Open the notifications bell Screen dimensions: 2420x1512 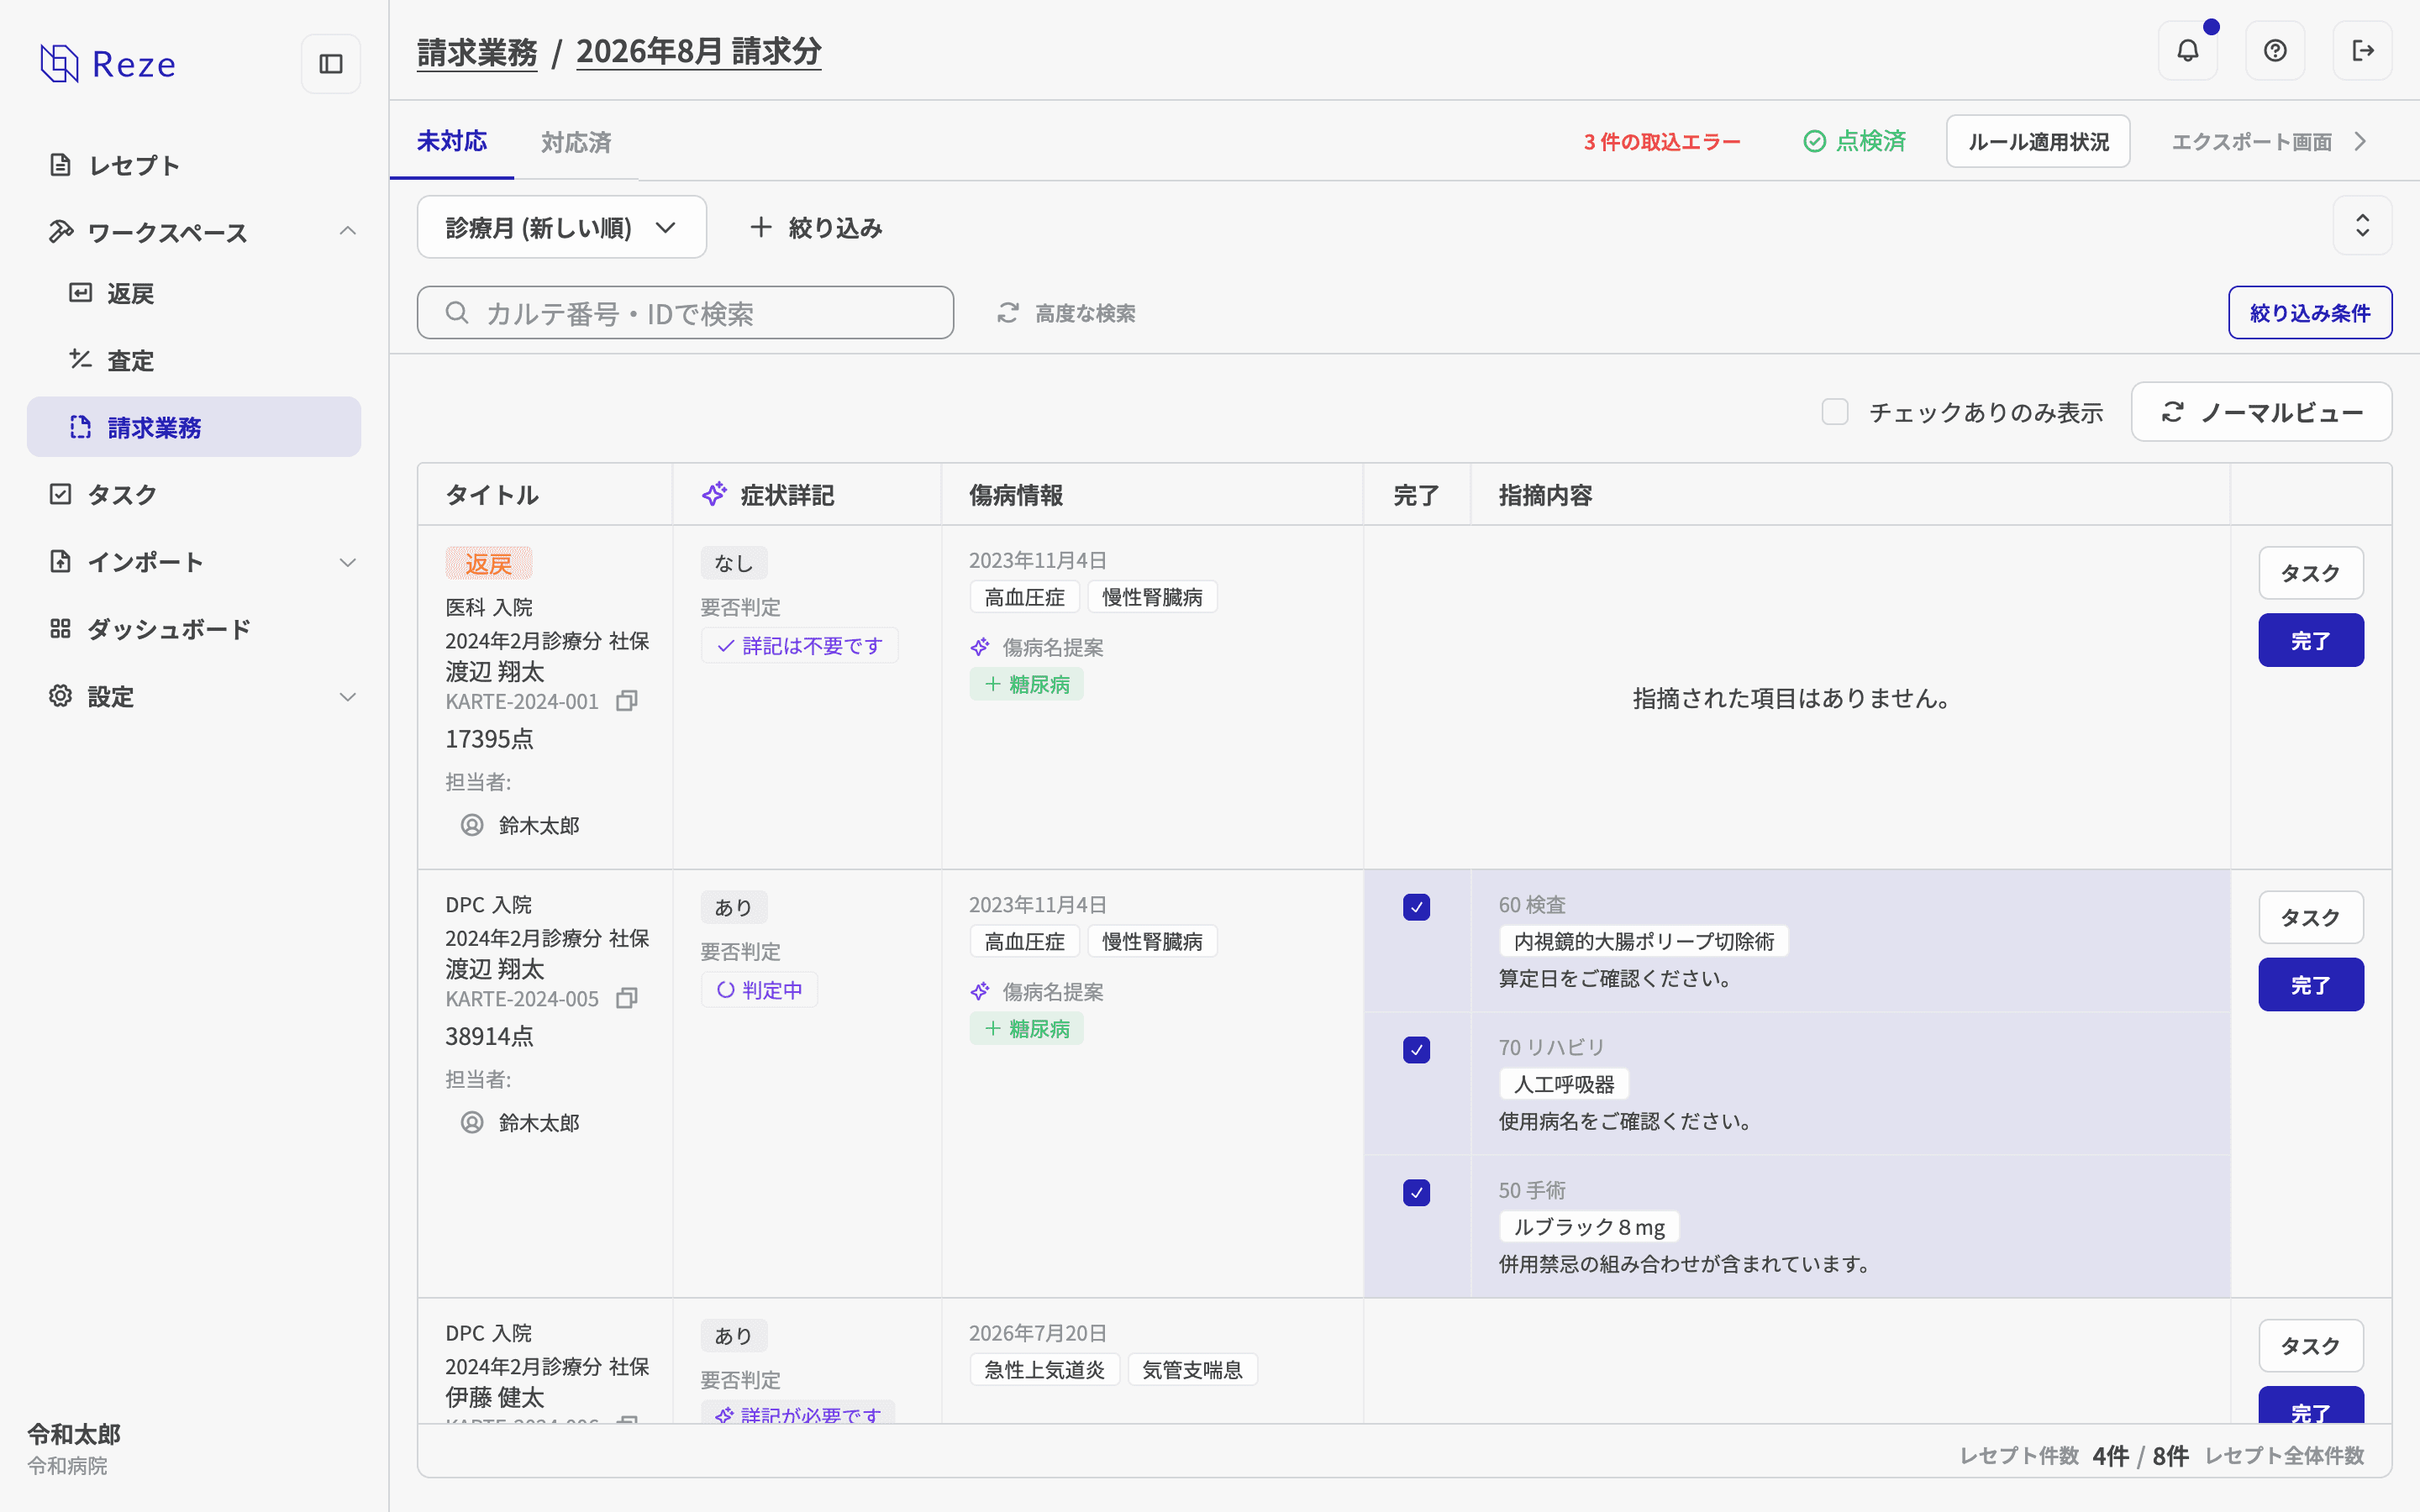(x=2187, y=51)
